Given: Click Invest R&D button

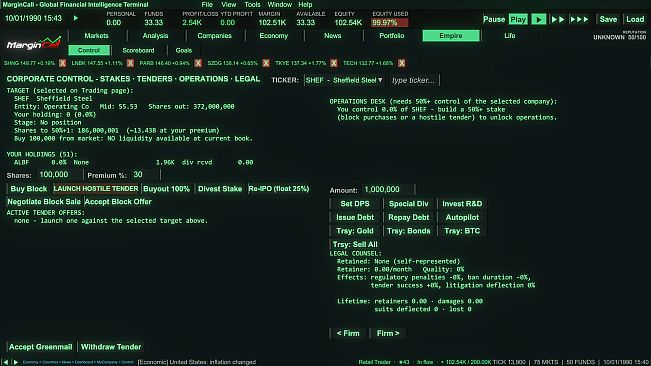Looking at the screenshot, I should [462, 204].
